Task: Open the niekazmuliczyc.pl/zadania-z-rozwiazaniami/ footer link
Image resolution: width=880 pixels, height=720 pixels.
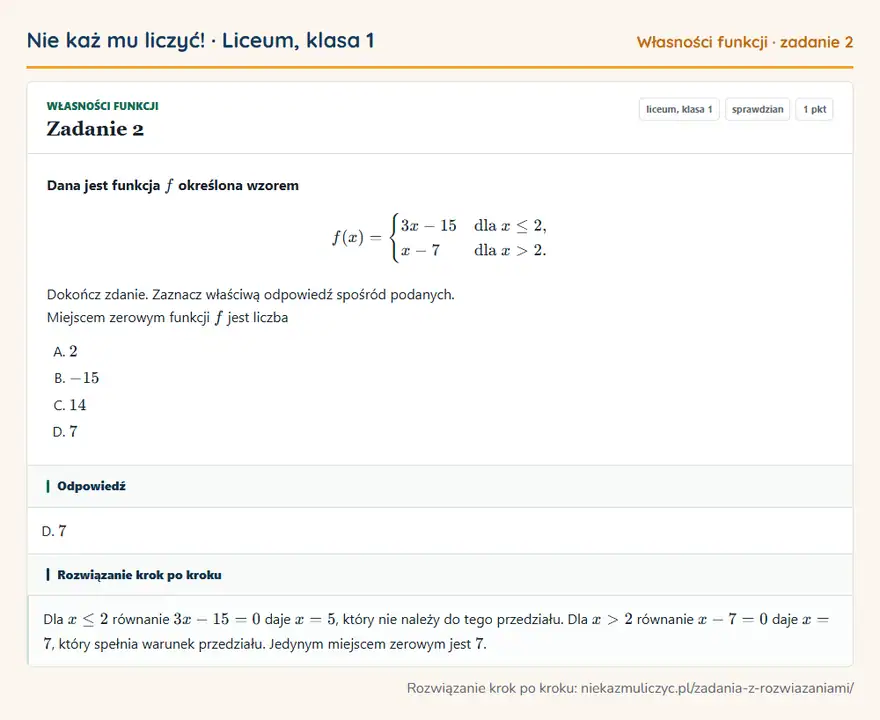Action: click(717, 688)
